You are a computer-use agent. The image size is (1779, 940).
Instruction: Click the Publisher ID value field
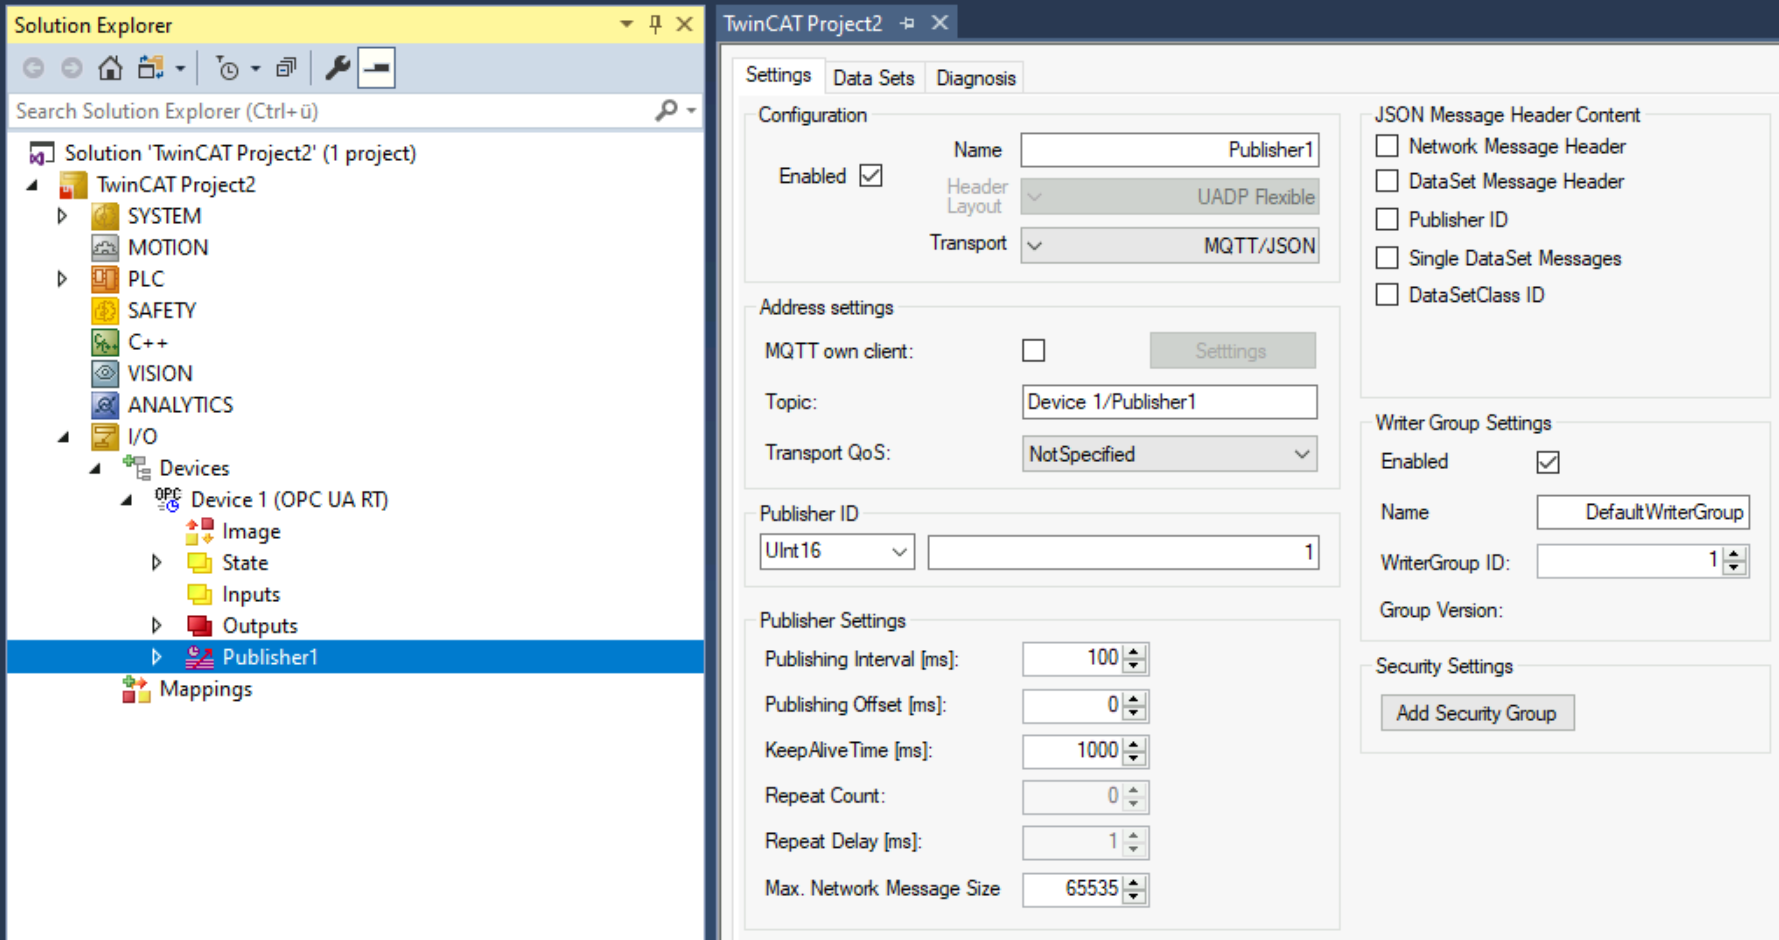point(1123,552)
